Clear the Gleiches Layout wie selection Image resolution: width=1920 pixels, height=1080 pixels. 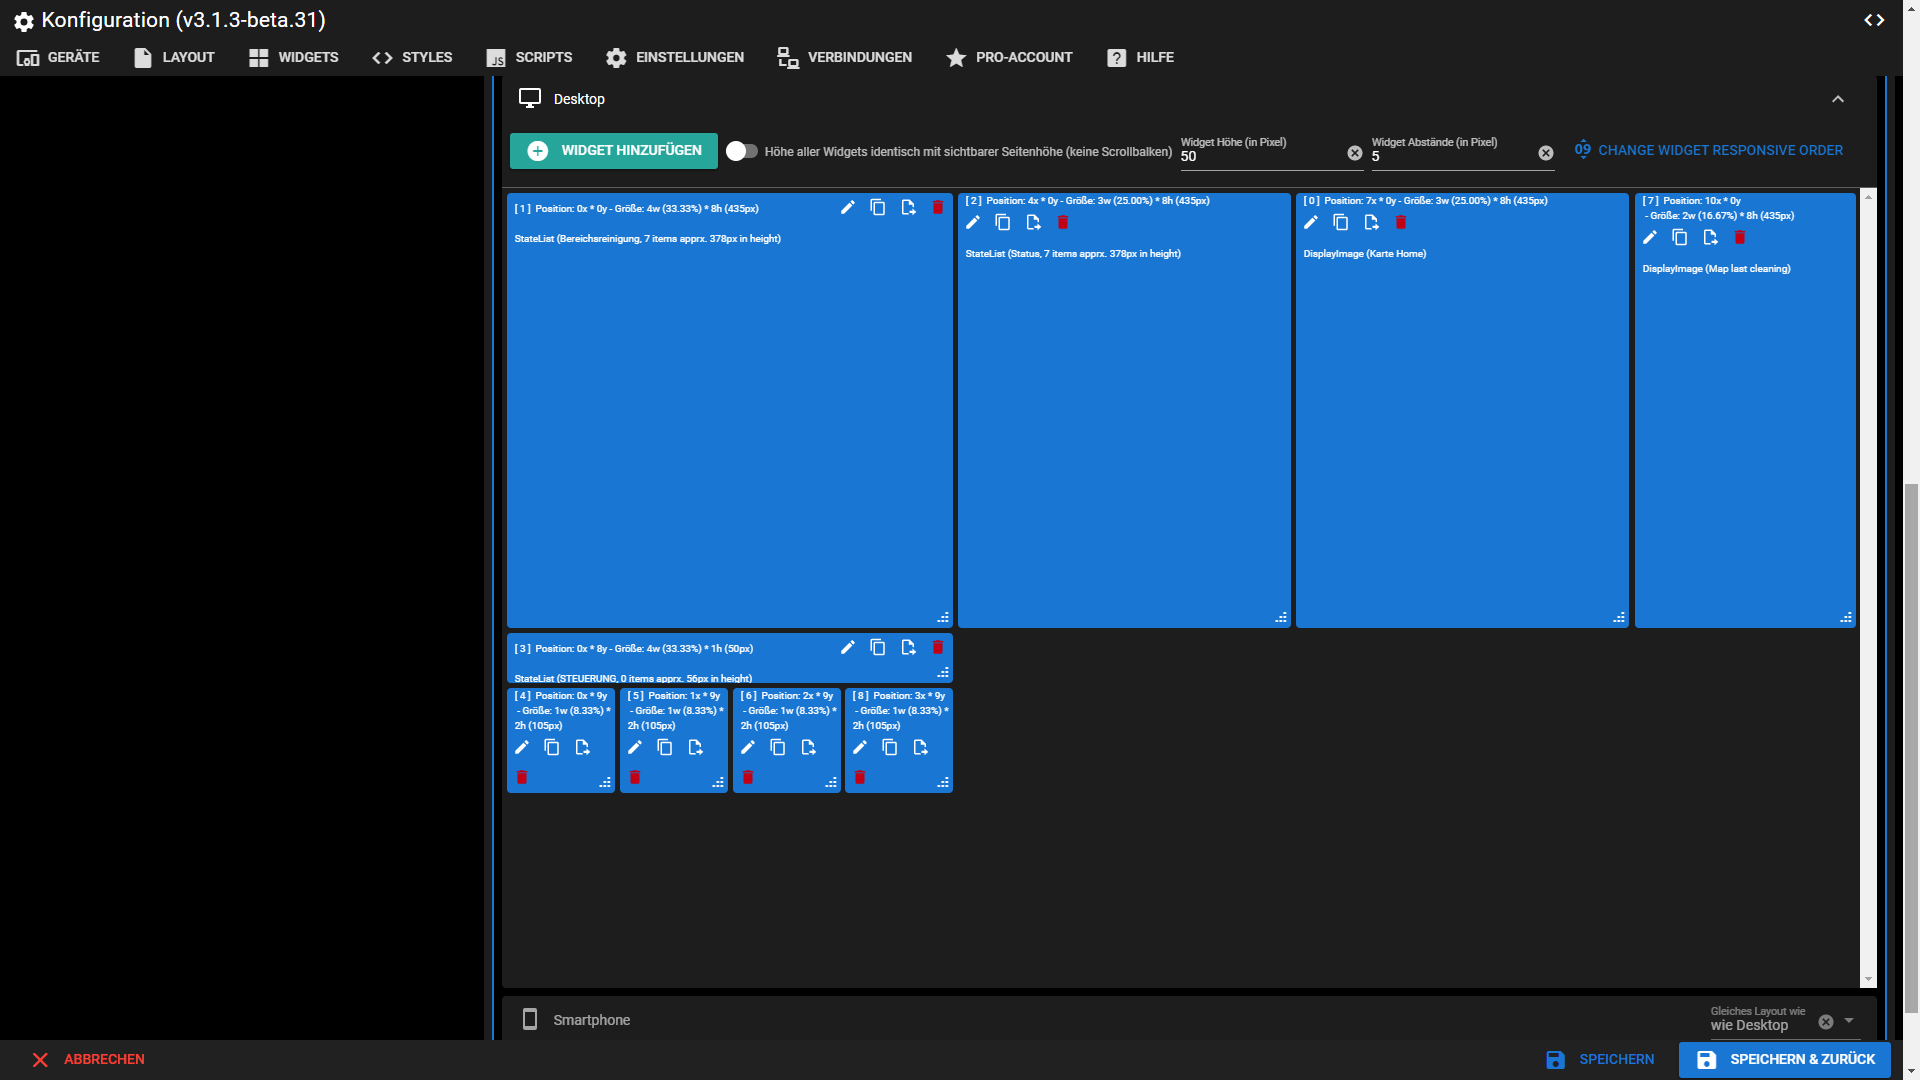[x=1825, y=1022]
